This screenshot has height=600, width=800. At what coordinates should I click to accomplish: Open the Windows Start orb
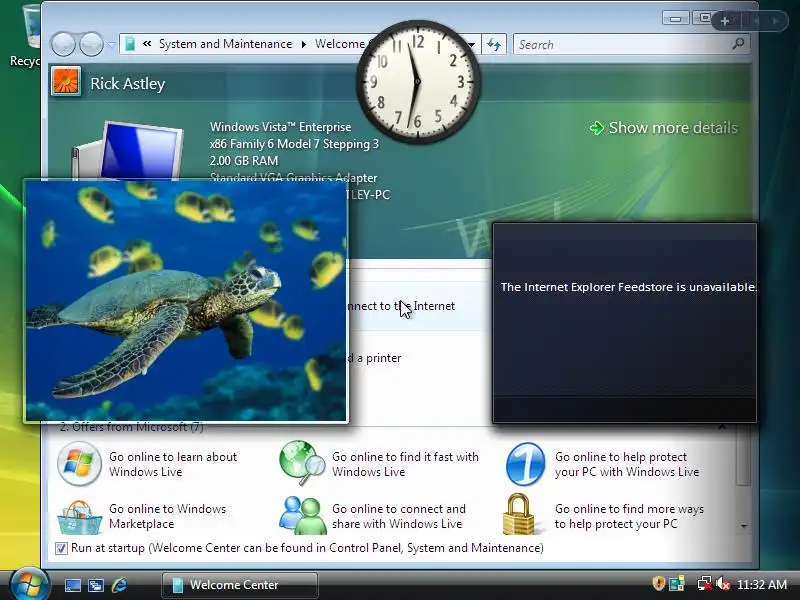click(x=30, y=584)
